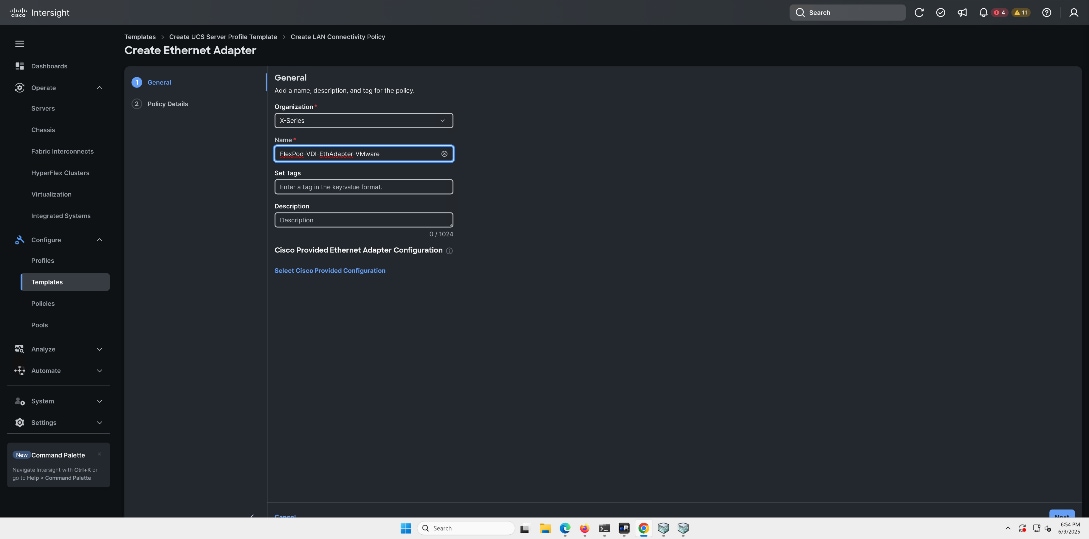Clear the Name field with the X icon
1089x539 pixels.
click(x=444, y=154)
